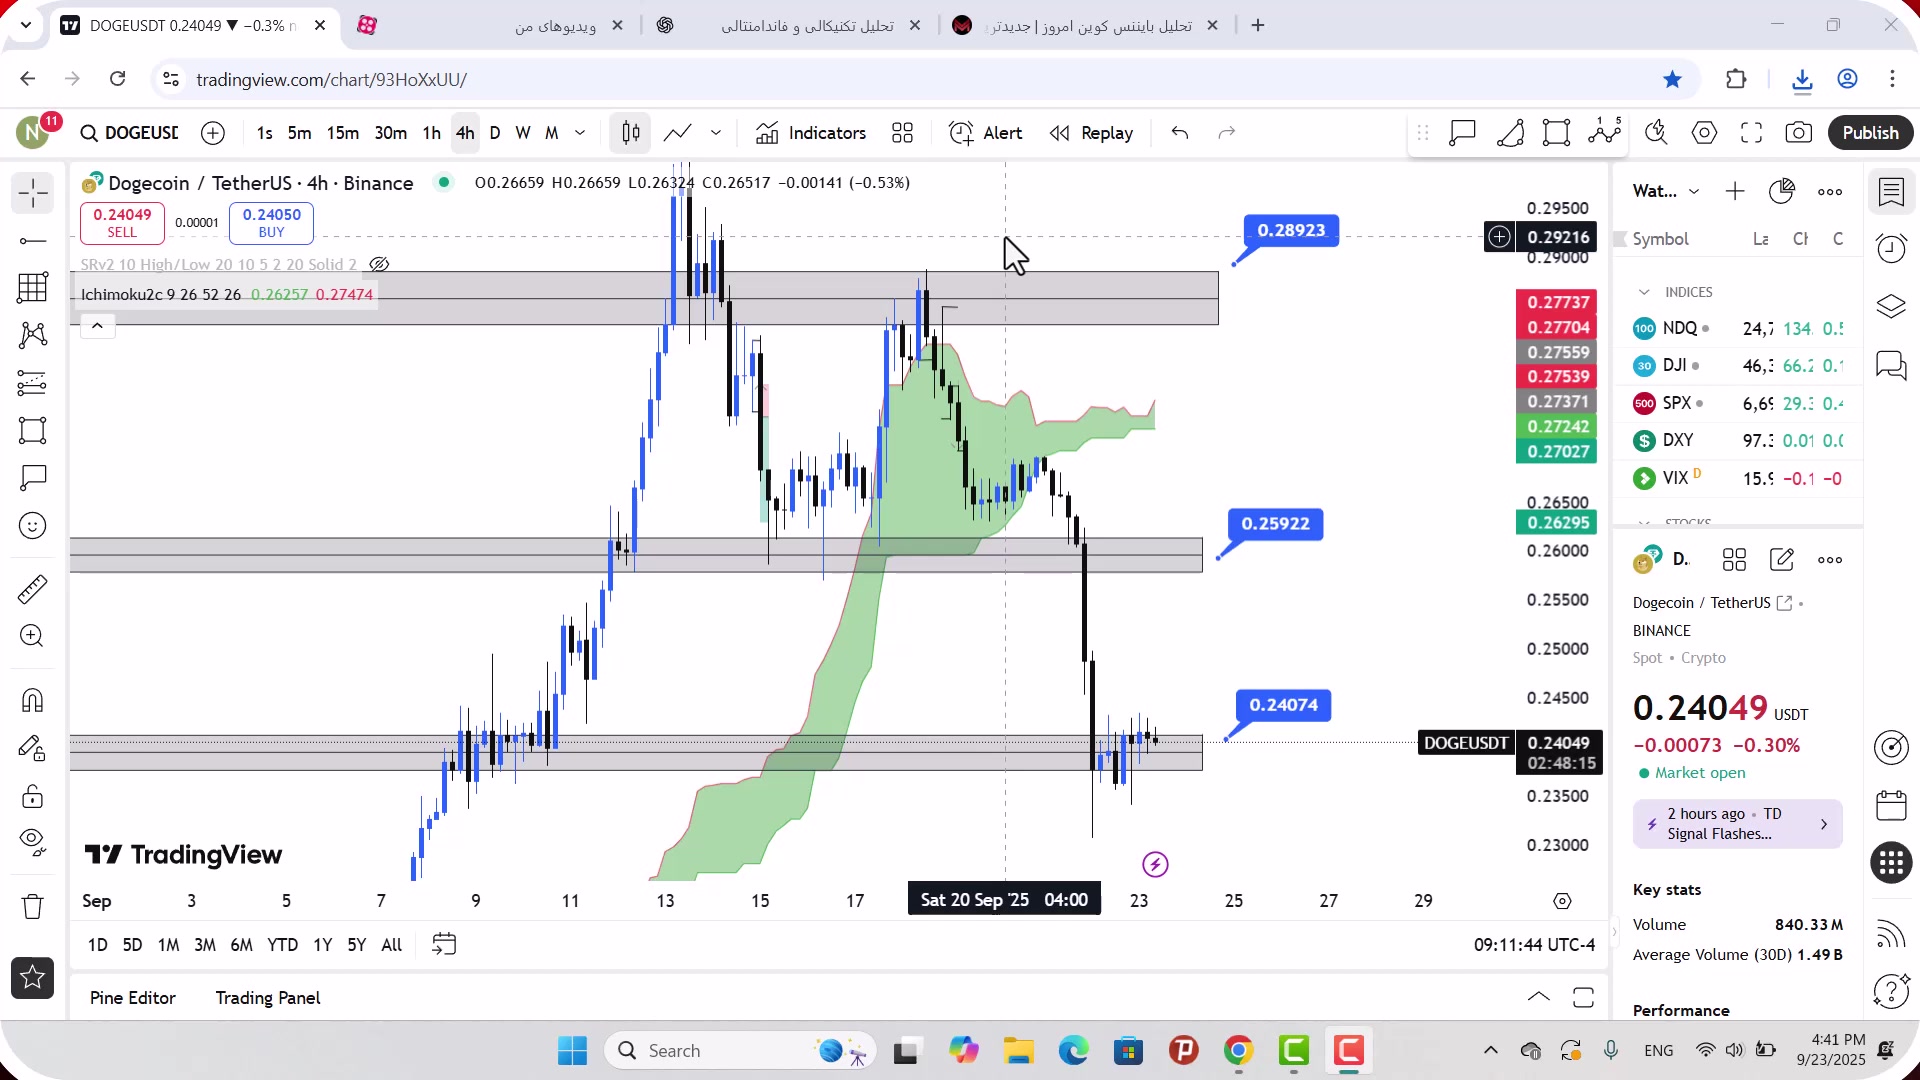Toggle stay in drawing mode

click(x=33, y=748)
